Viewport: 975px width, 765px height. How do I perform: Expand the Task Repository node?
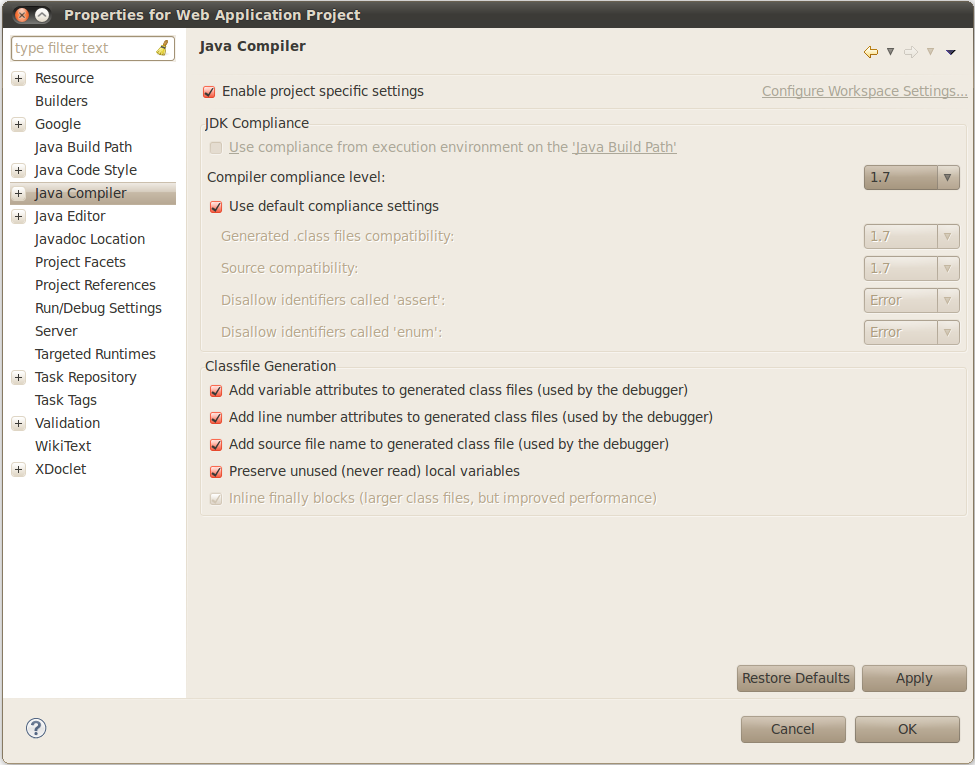(18, 378)
